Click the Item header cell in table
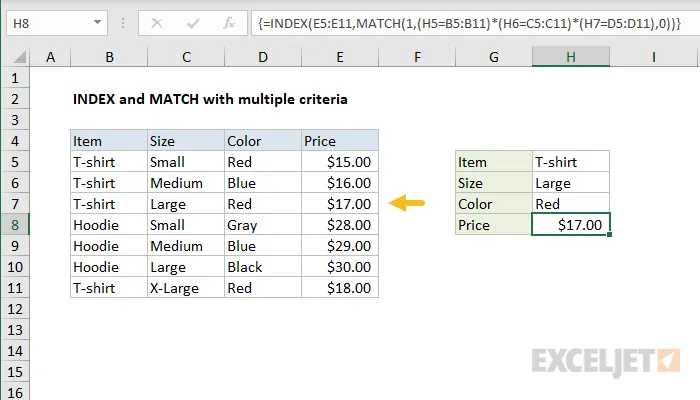This screenshot has width=700, height=400. [x=108, y=141]
